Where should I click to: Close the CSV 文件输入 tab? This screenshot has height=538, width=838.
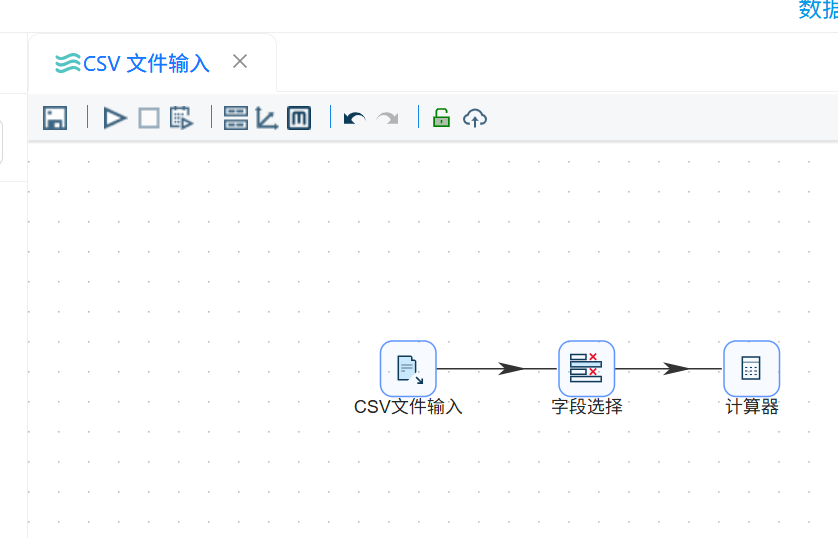coord(240,61)
